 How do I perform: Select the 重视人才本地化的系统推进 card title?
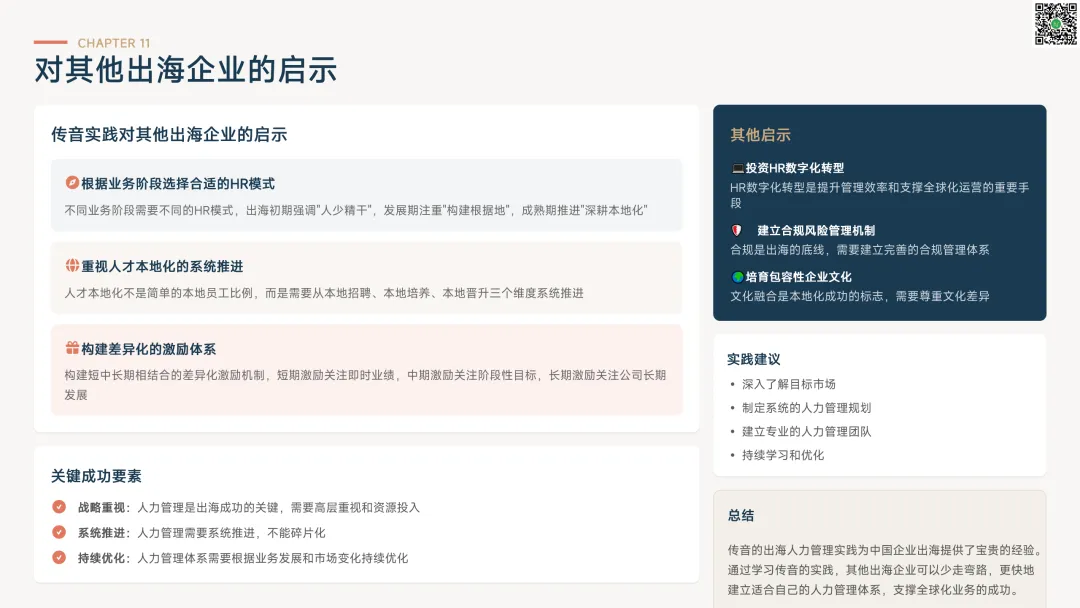coord(162,266)
